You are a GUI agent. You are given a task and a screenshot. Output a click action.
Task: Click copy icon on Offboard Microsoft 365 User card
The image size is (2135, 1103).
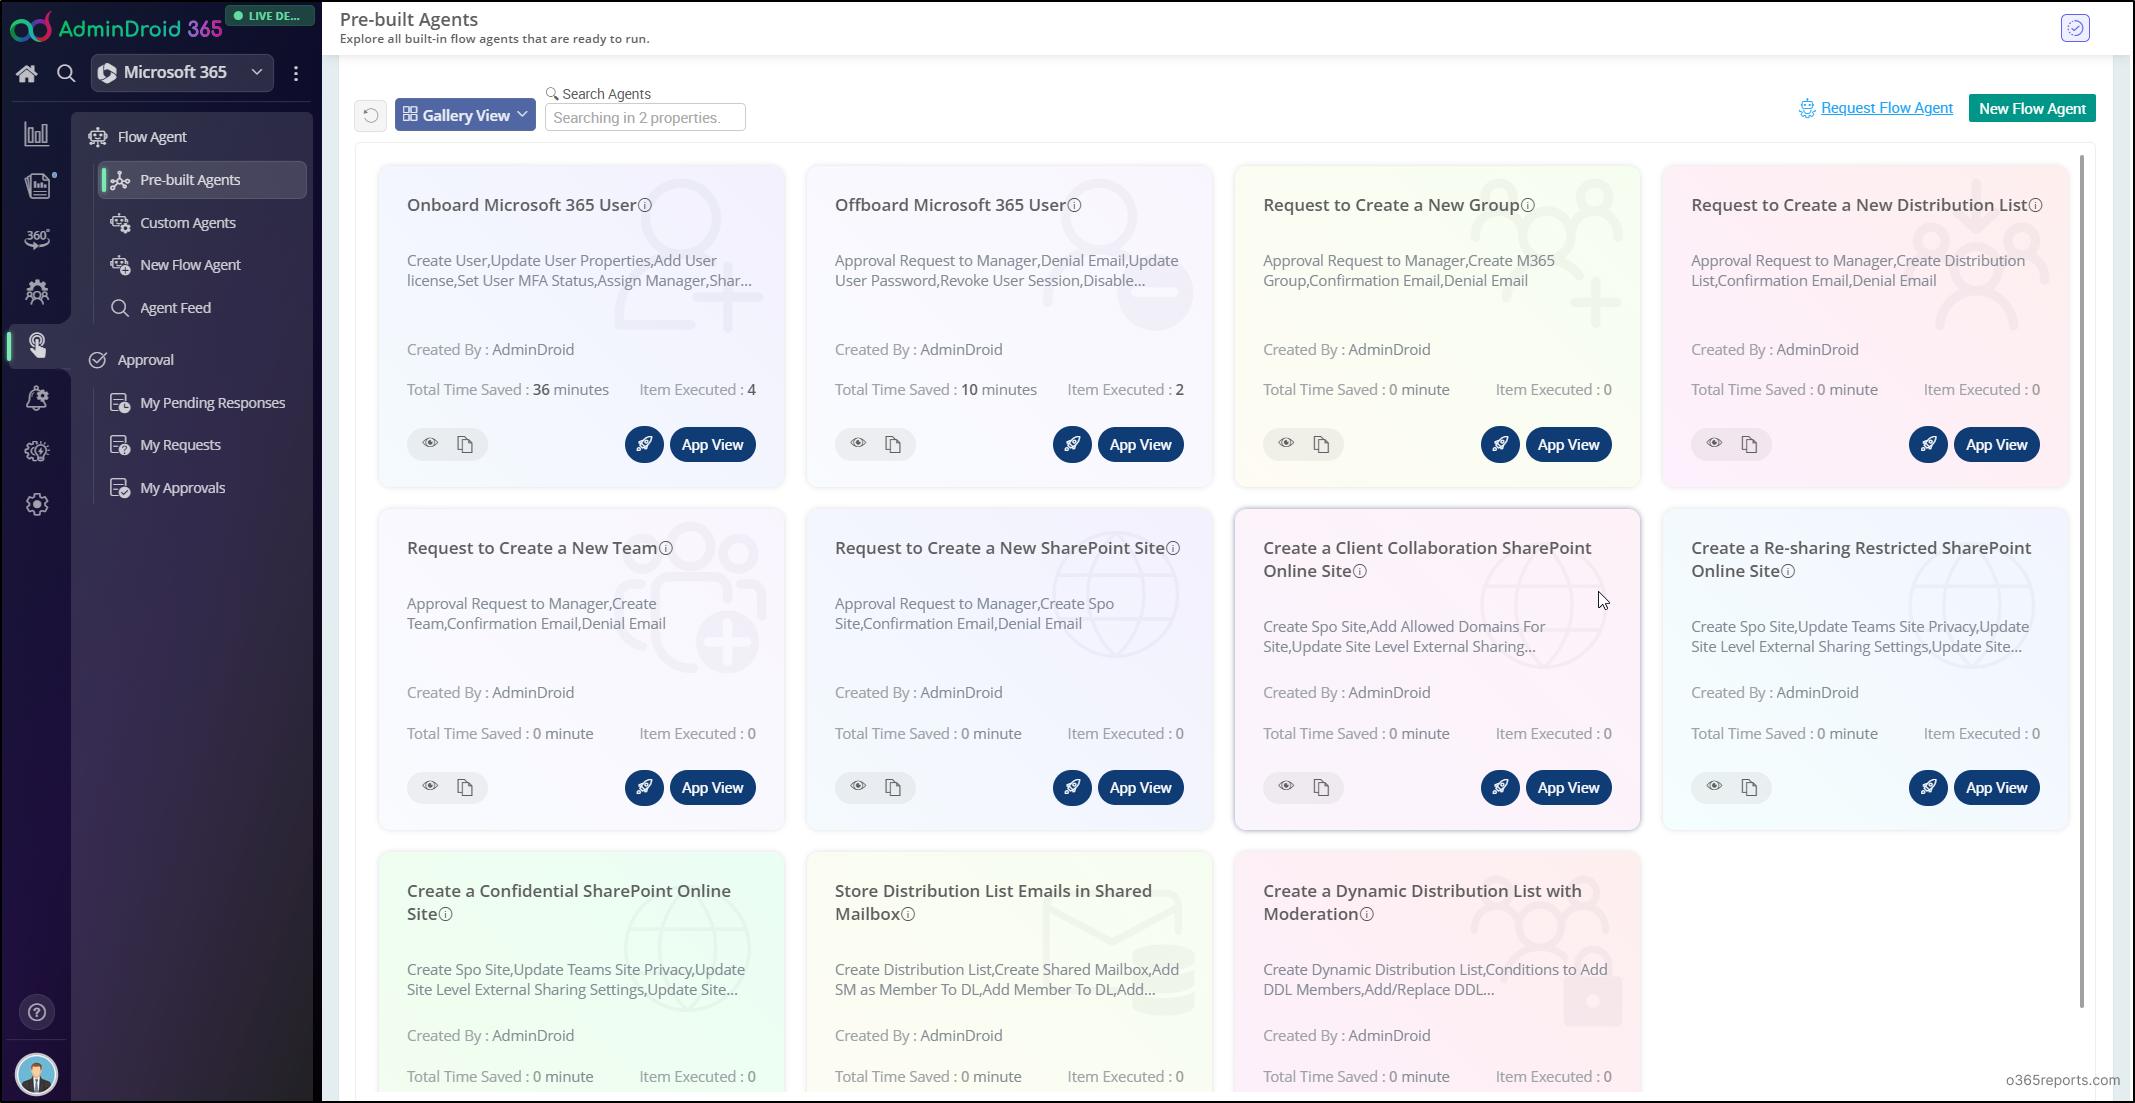[x=893, y=444]
